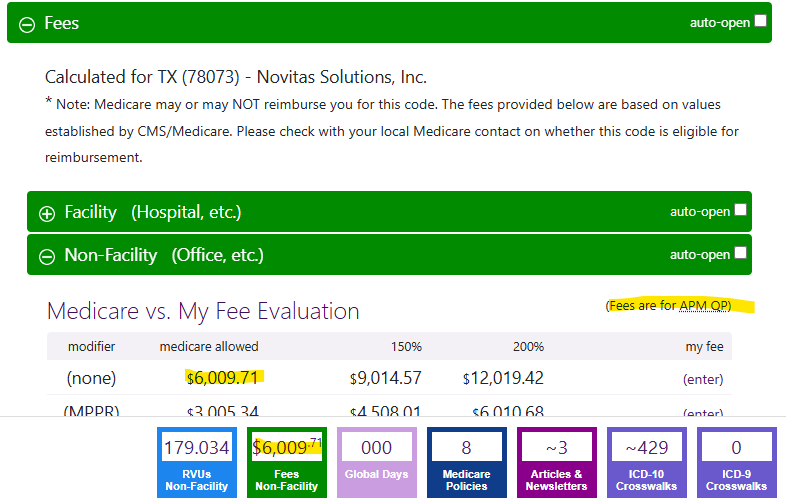Open the RVUs Non-Facility tile

(x=196, y=461)
